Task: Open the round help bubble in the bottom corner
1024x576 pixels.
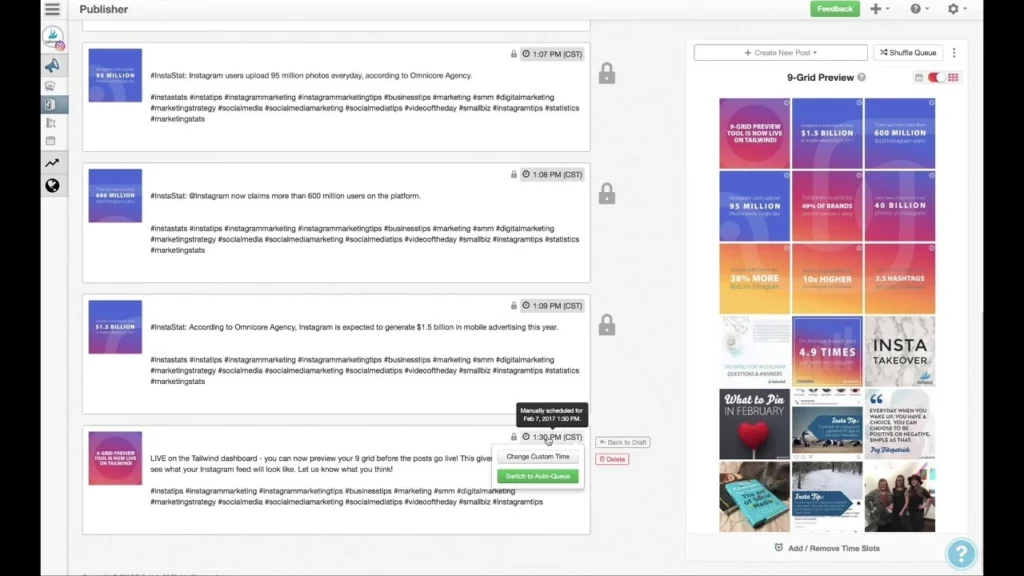Action: pyautogui.click(x=961, y=554)
